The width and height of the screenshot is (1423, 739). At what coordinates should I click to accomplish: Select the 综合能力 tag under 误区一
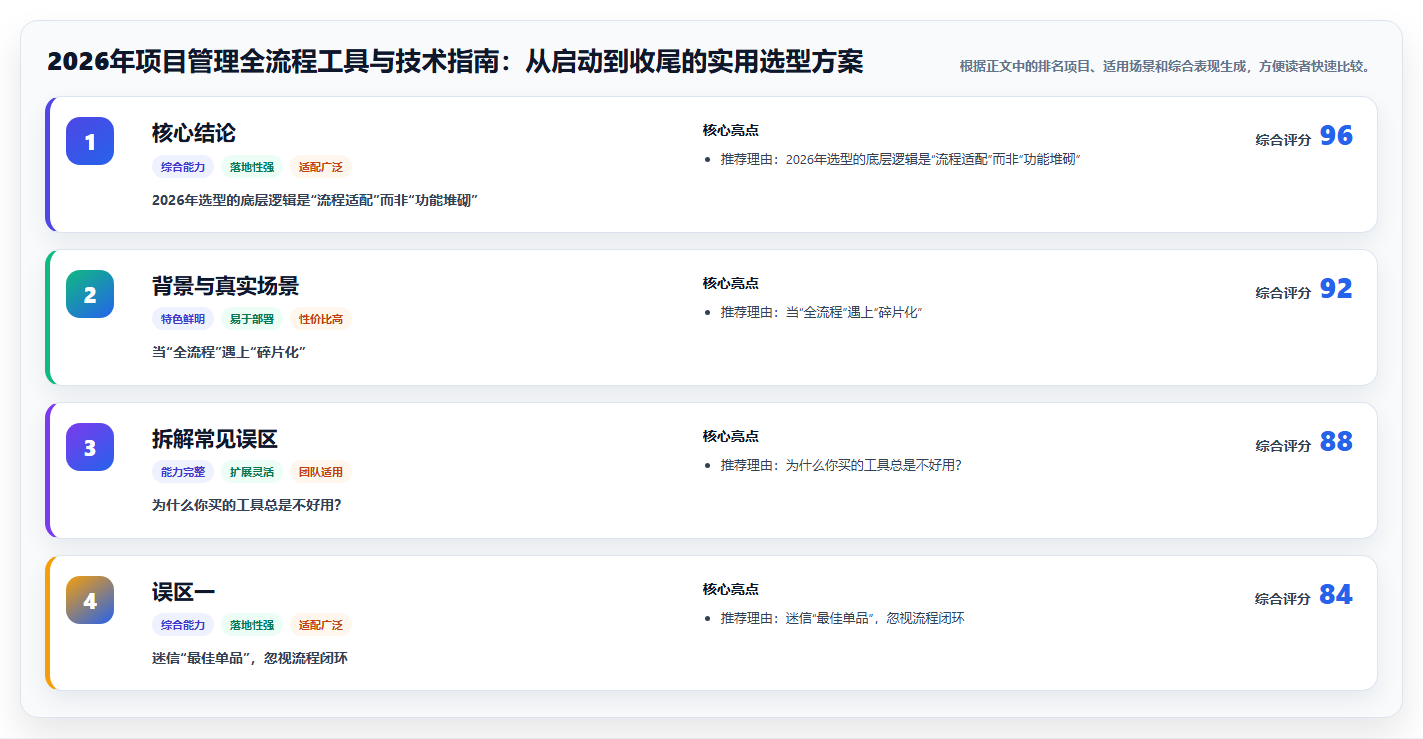(183, 625)
